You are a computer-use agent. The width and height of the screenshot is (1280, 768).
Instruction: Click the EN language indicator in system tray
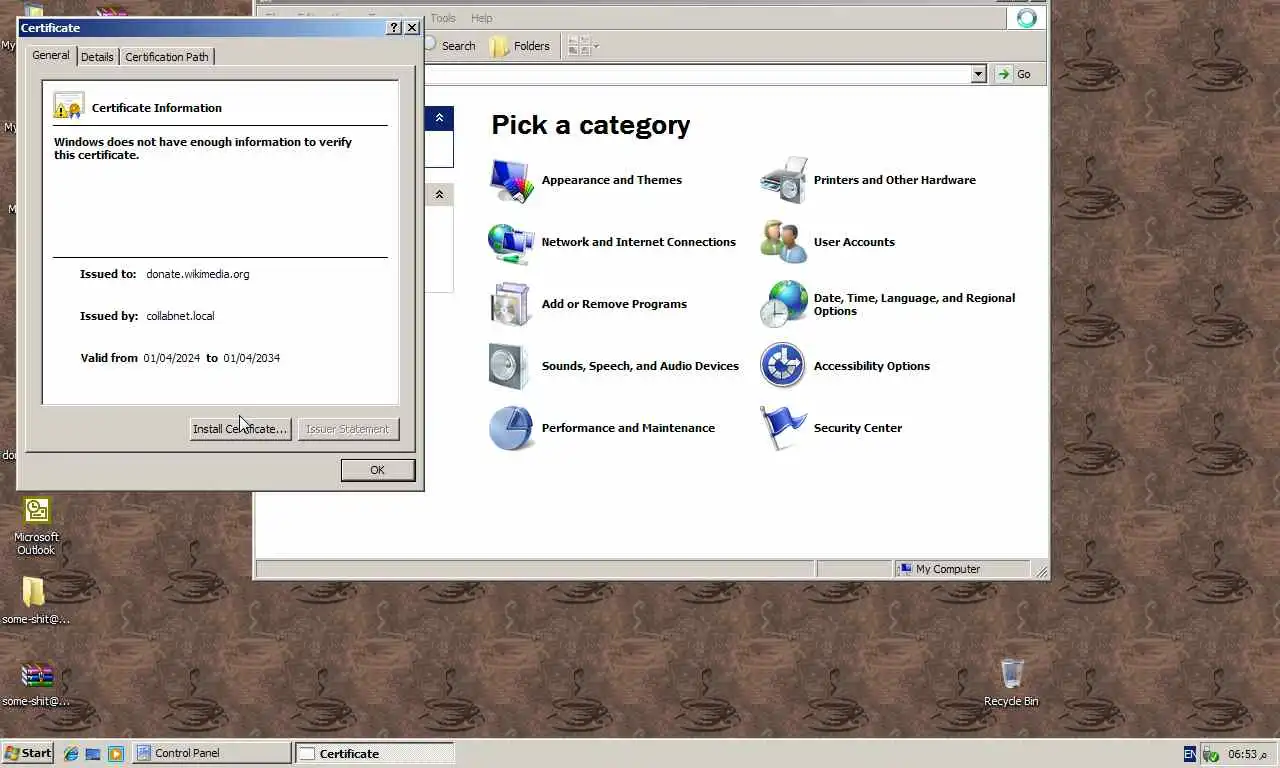pyautogui.click(x=1189, y=754)
